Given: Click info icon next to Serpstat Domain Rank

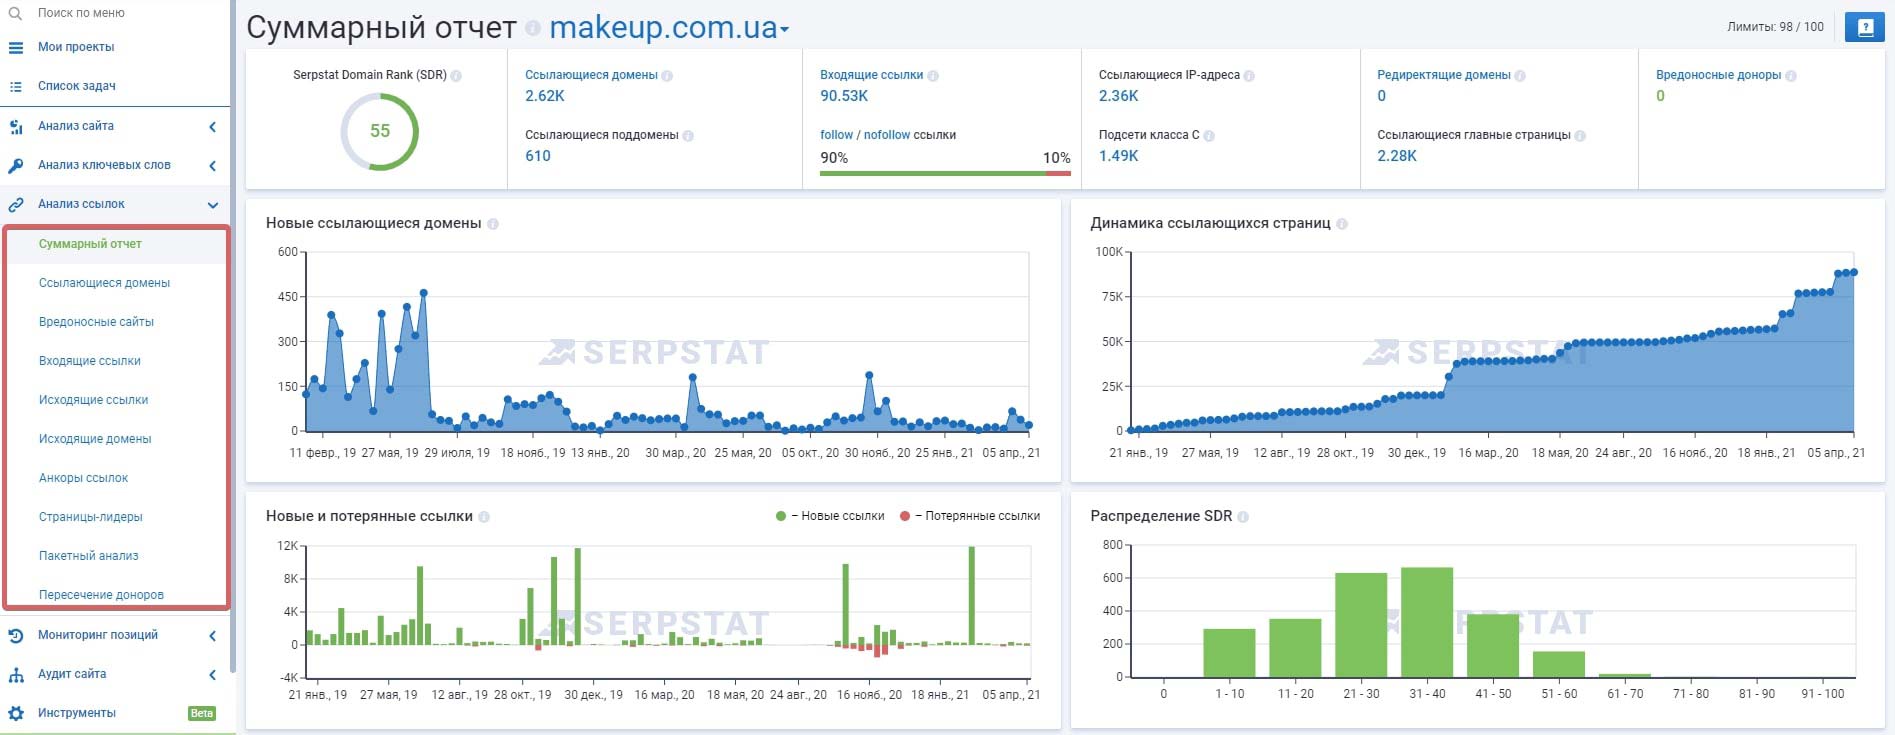Looking at the screenshot, I should (x=456, y=76).
